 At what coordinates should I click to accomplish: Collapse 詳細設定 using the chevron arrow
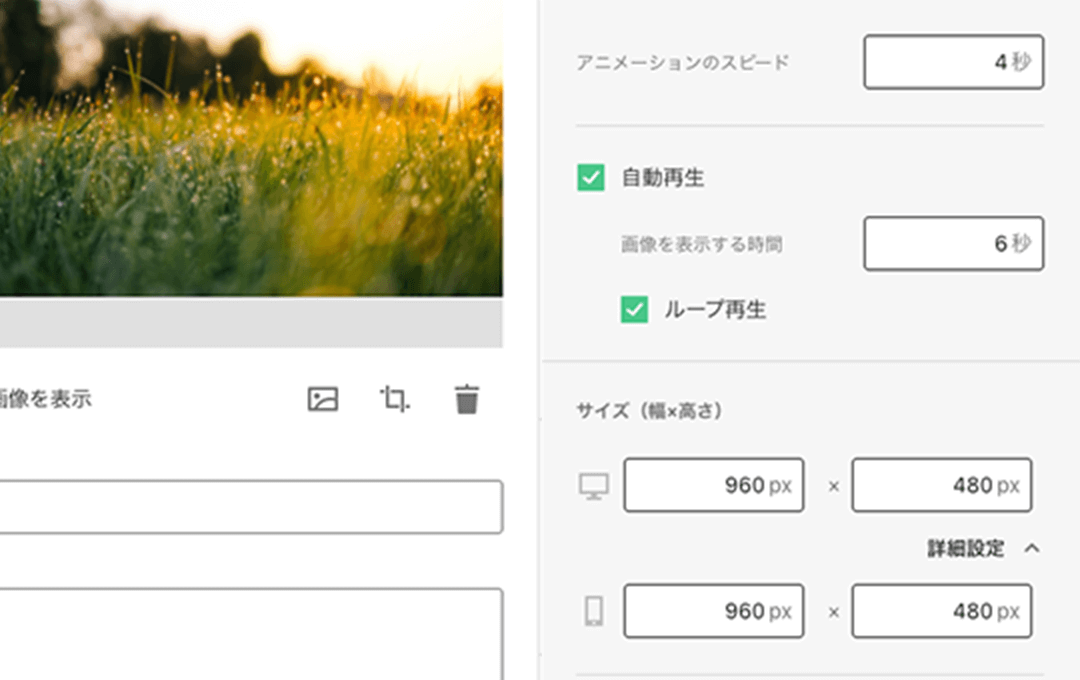tap(1032, 549)
